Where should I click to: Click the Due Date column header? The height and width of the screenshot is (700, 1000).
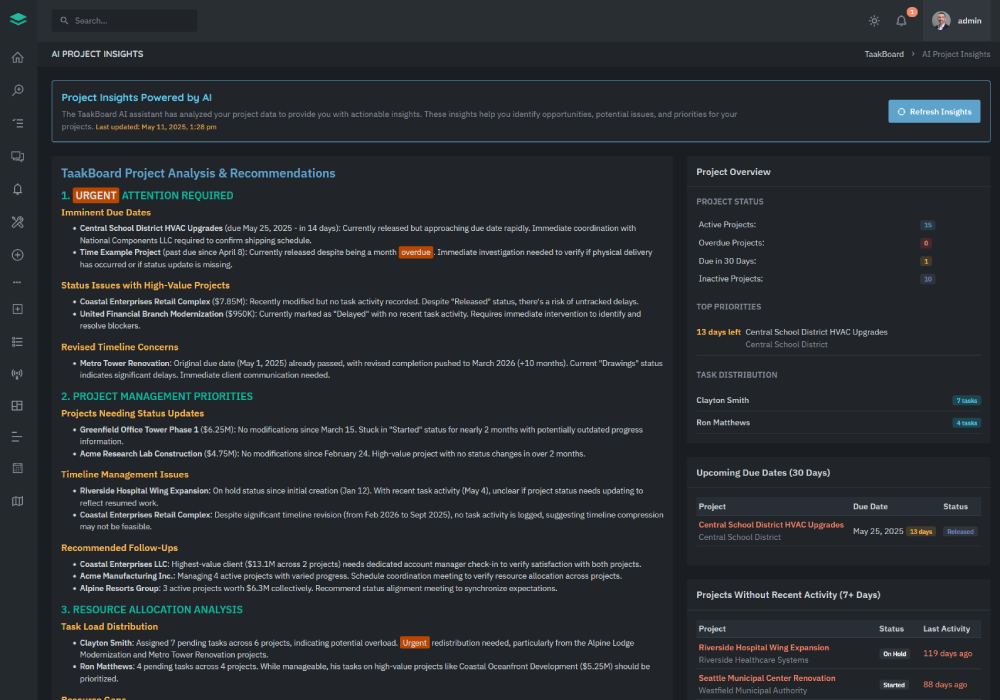click(871, 507)
